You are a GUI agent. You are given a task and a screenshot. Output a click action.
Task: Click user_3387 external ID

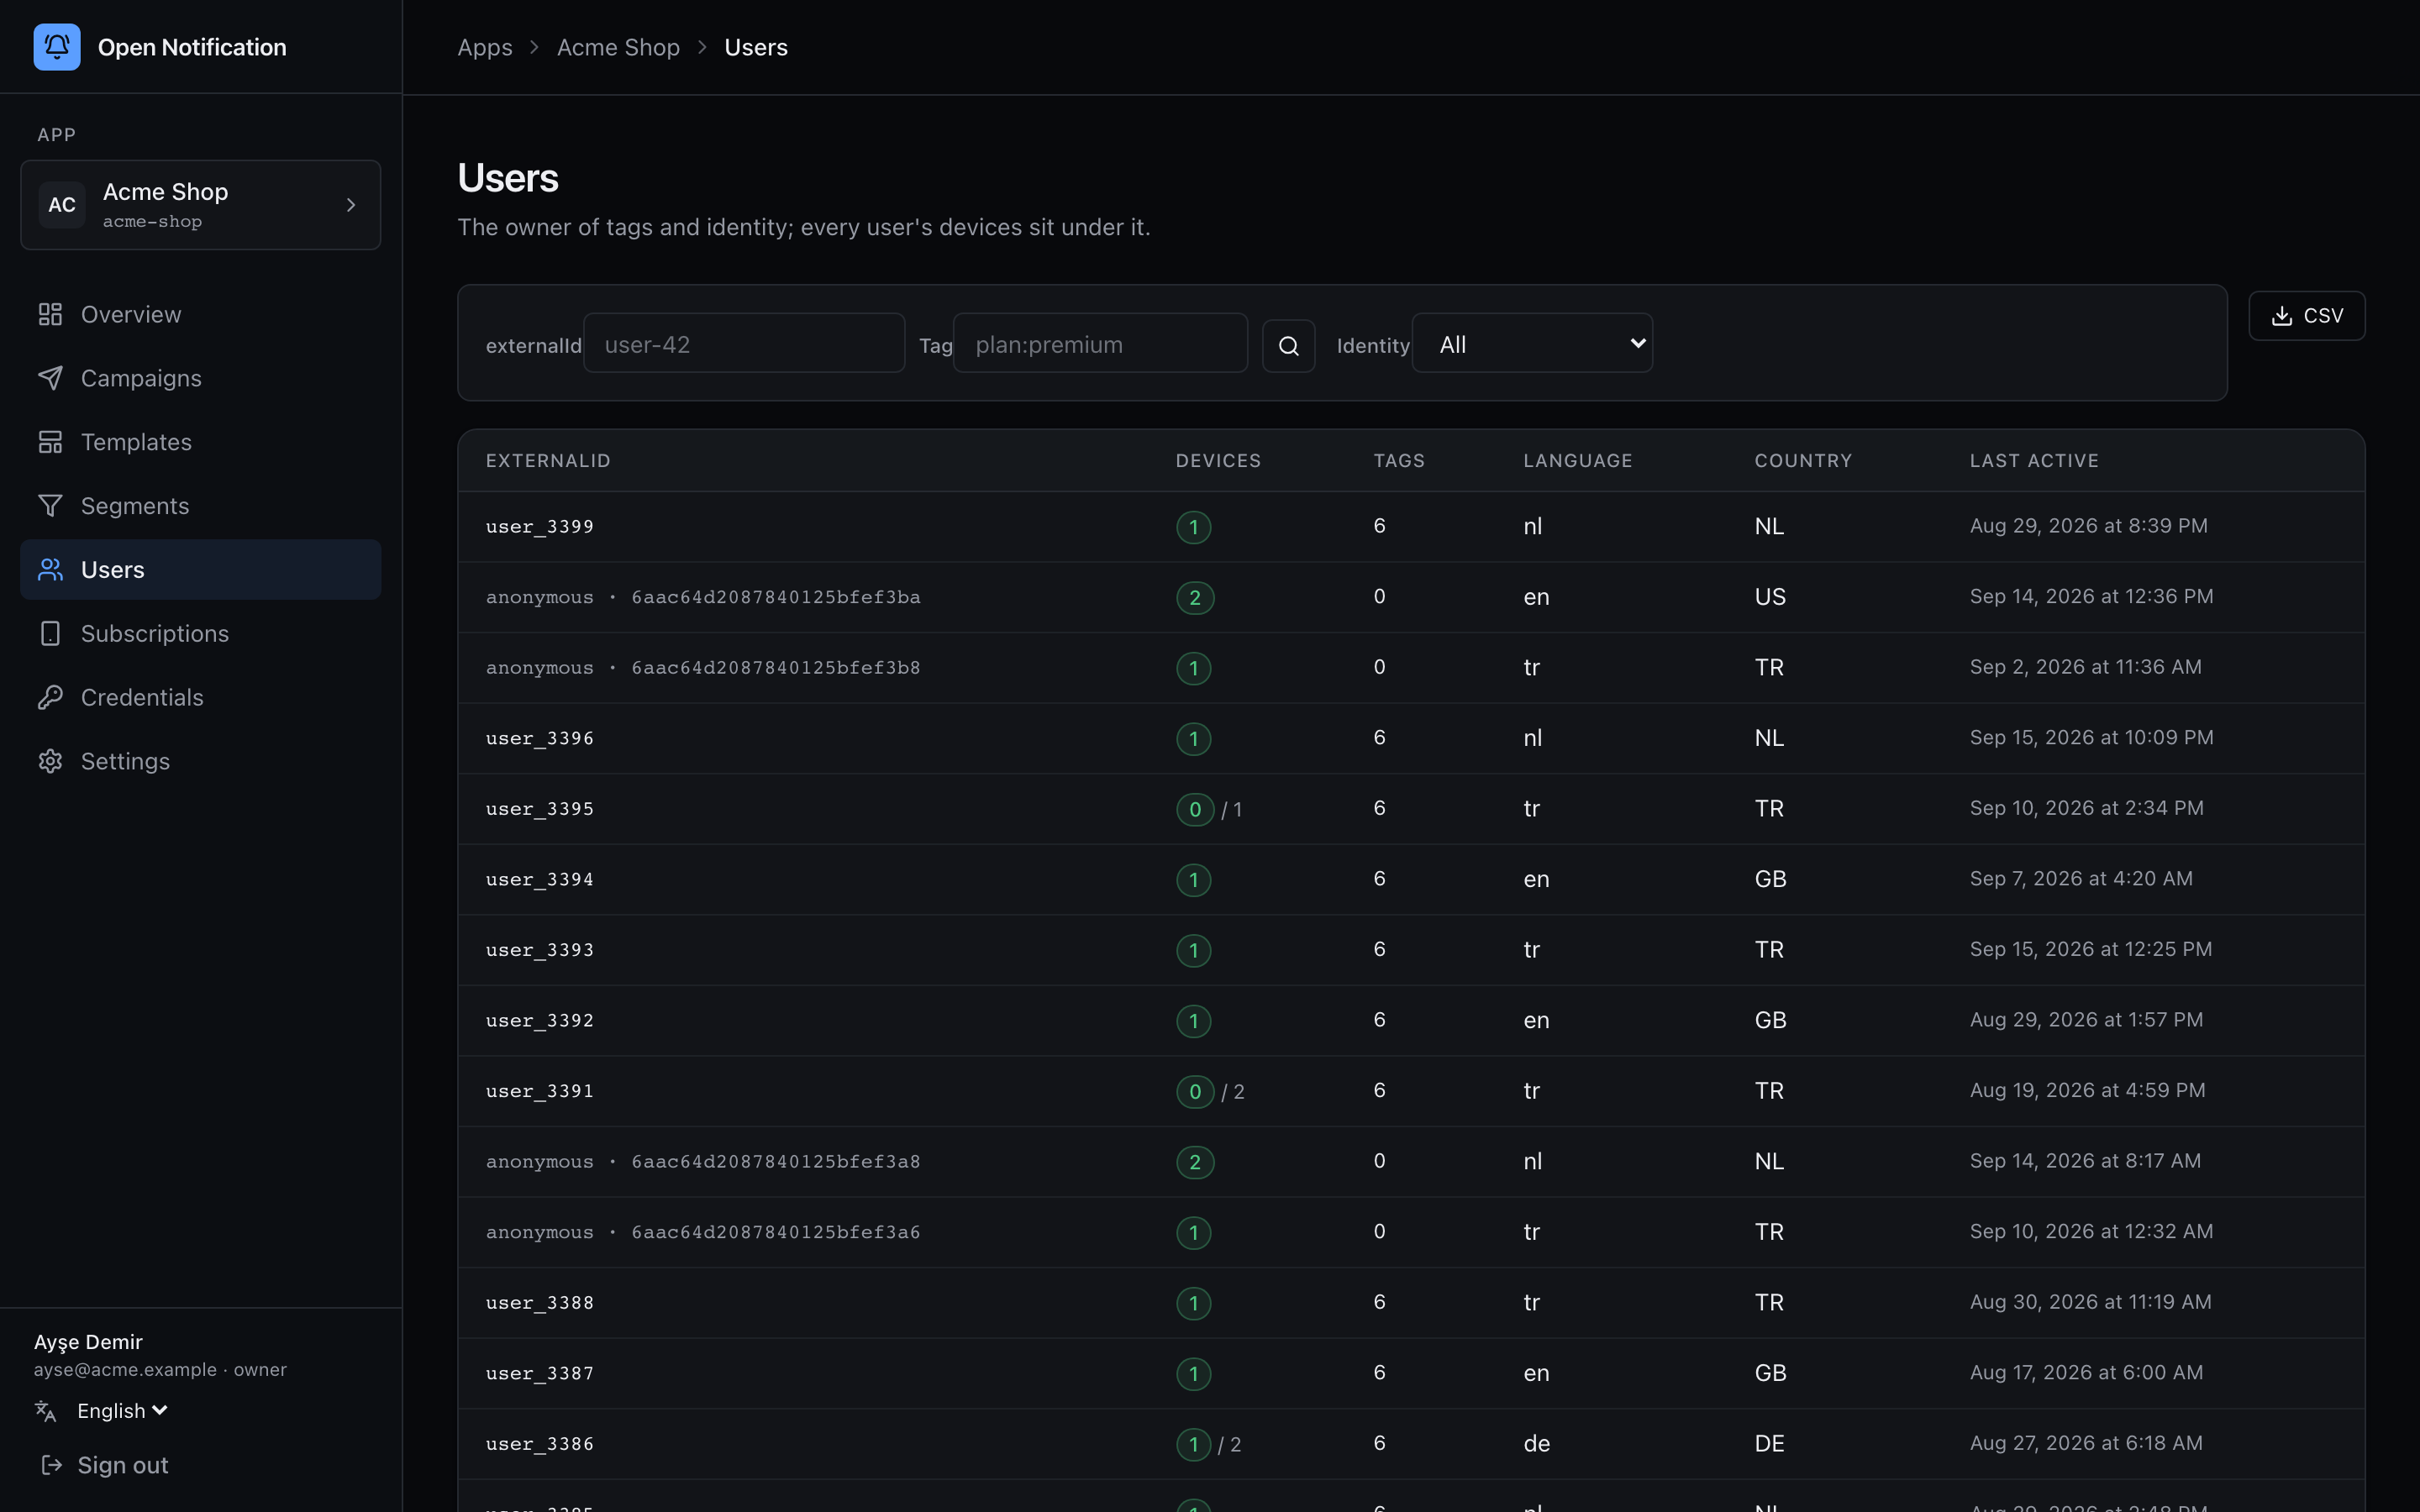coord(540,1373)
